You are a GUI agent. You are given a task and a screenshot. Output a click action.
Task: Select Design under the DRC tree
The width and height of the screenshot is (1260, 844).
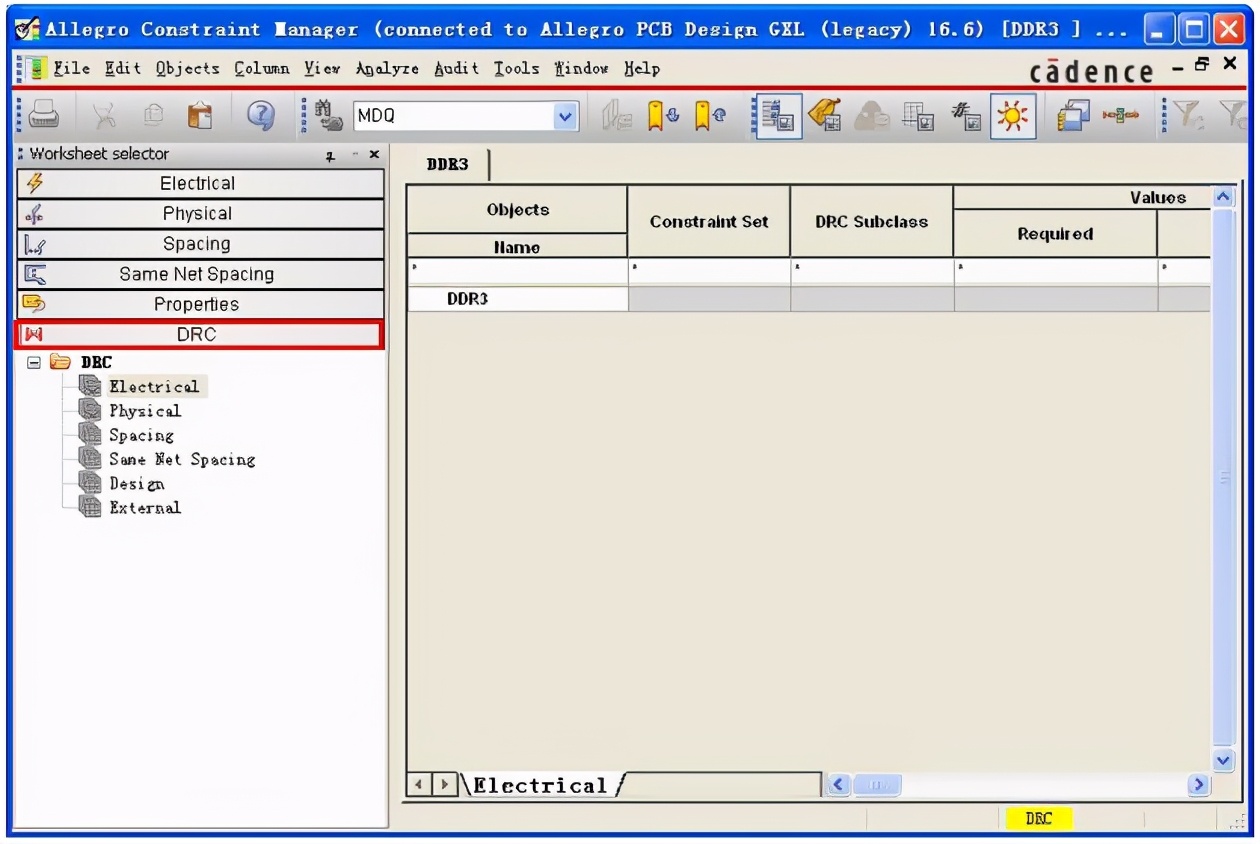137,484
